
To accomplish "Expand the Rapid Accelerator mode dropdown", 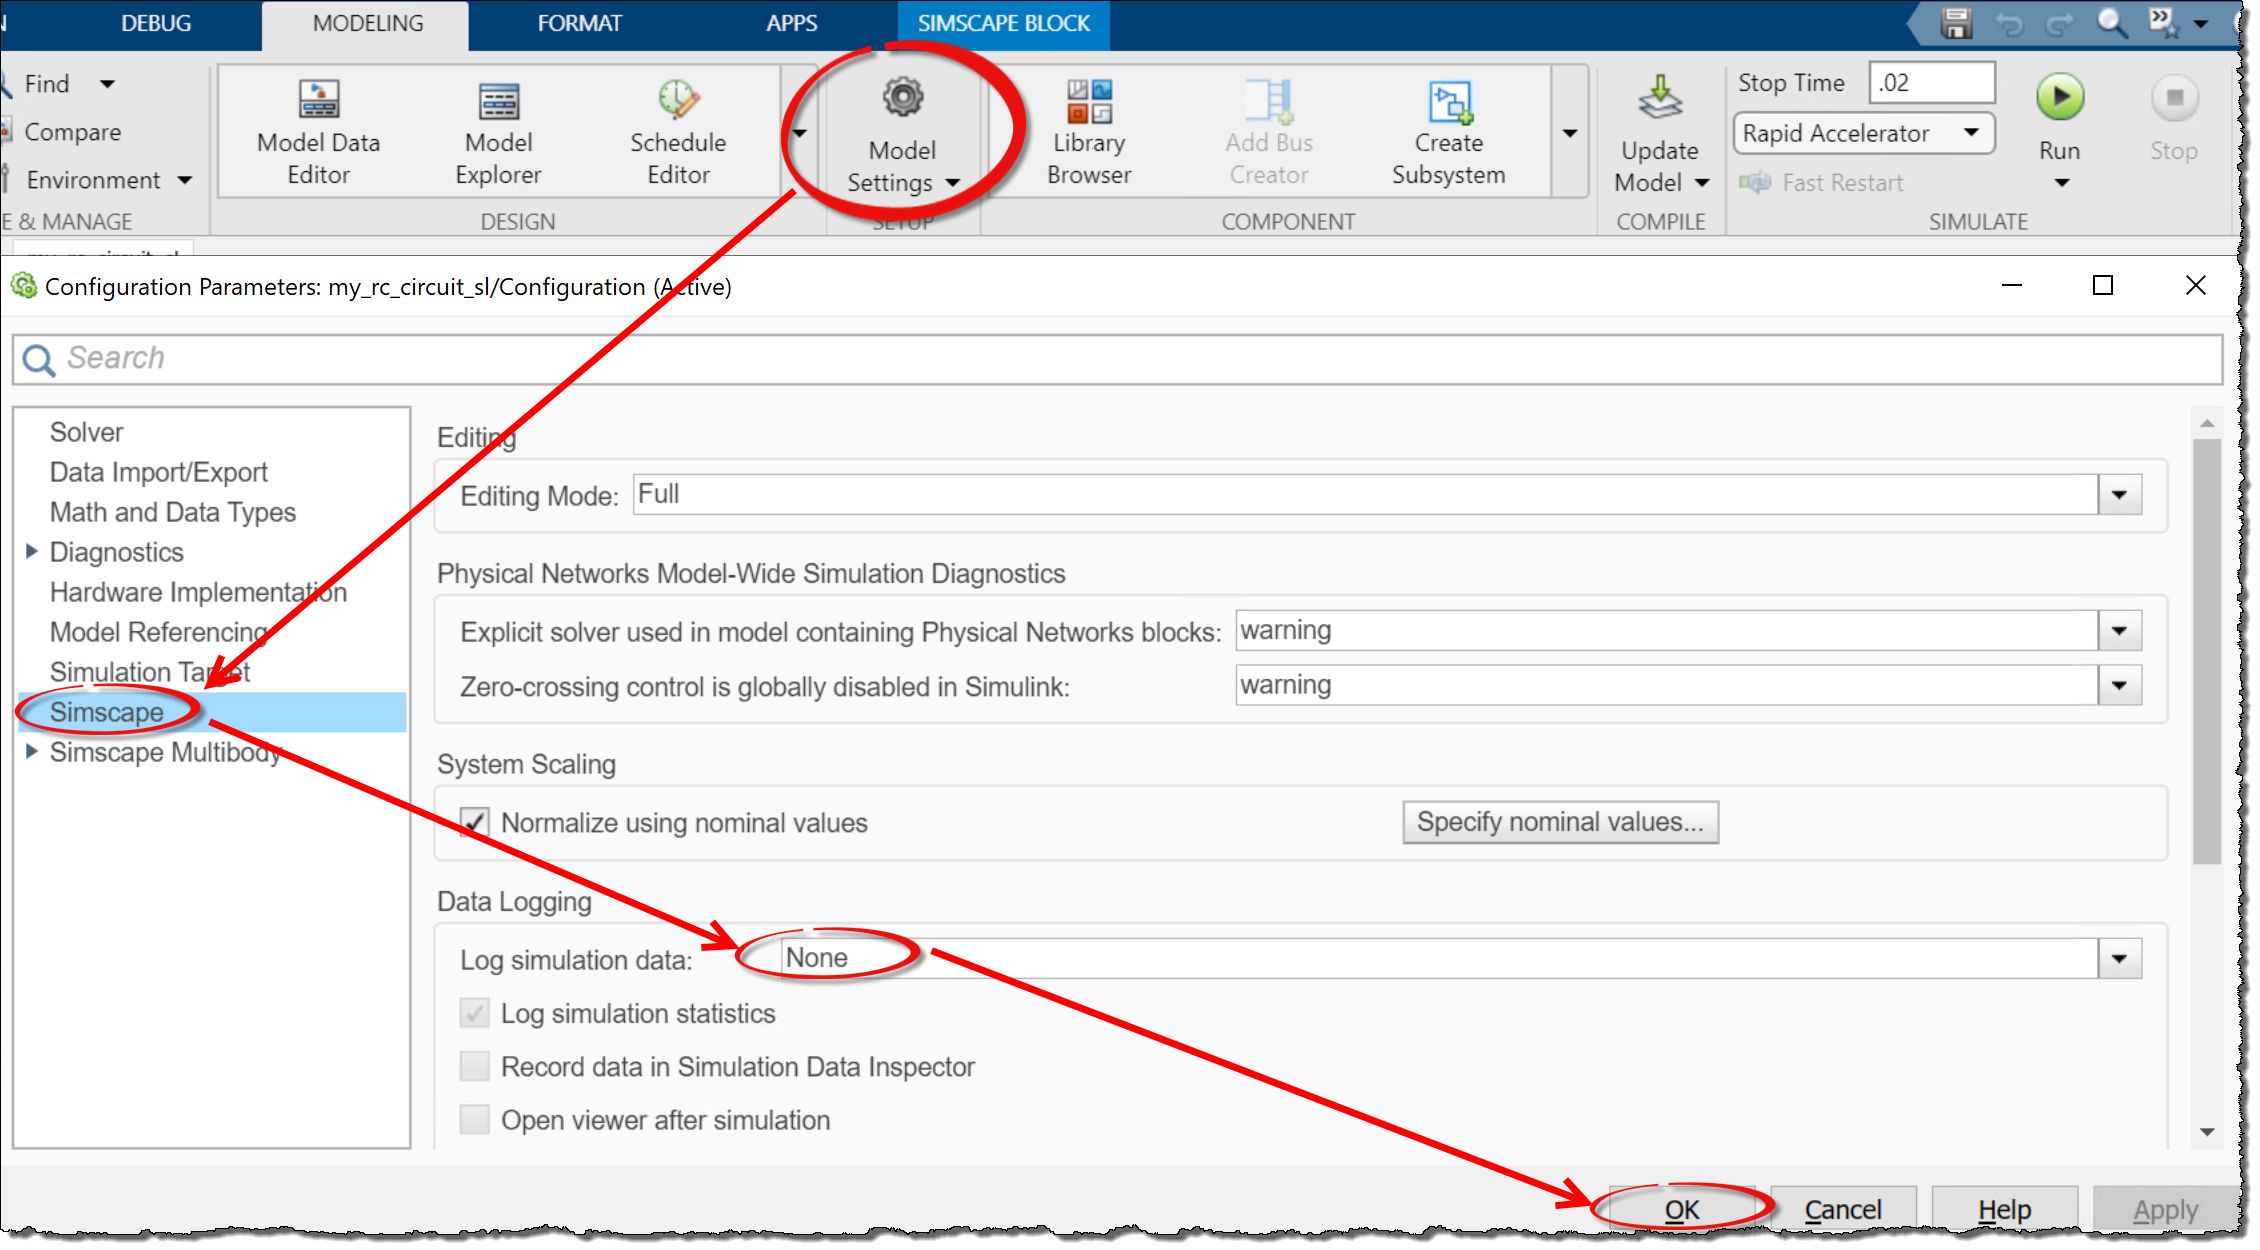I will [1970, 133].
